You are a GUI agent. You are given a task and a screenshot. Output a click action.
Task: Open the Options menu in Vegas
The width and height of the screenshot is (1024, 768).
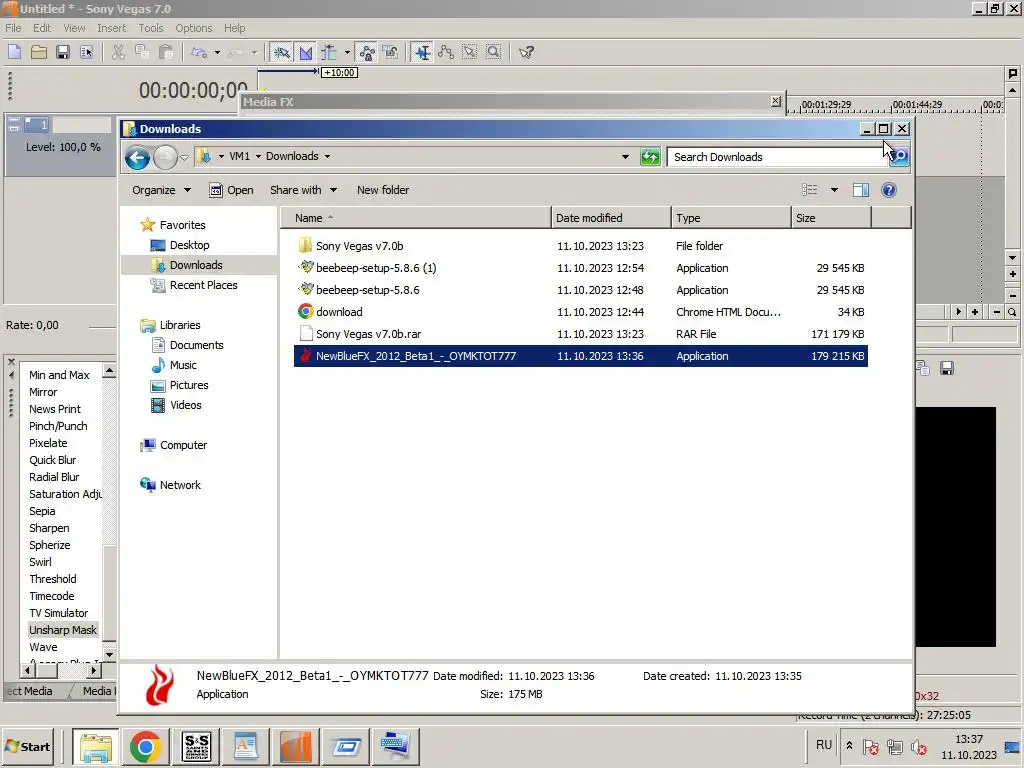tap(193, 28)
